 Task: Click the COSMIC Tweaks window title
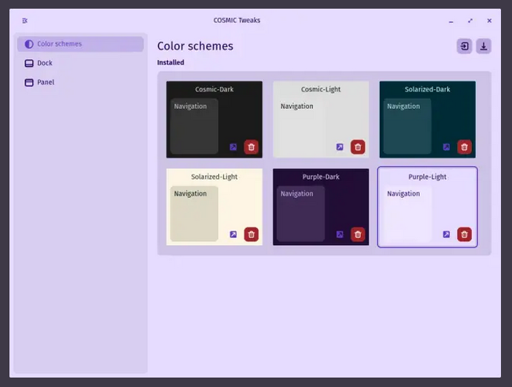237,20
